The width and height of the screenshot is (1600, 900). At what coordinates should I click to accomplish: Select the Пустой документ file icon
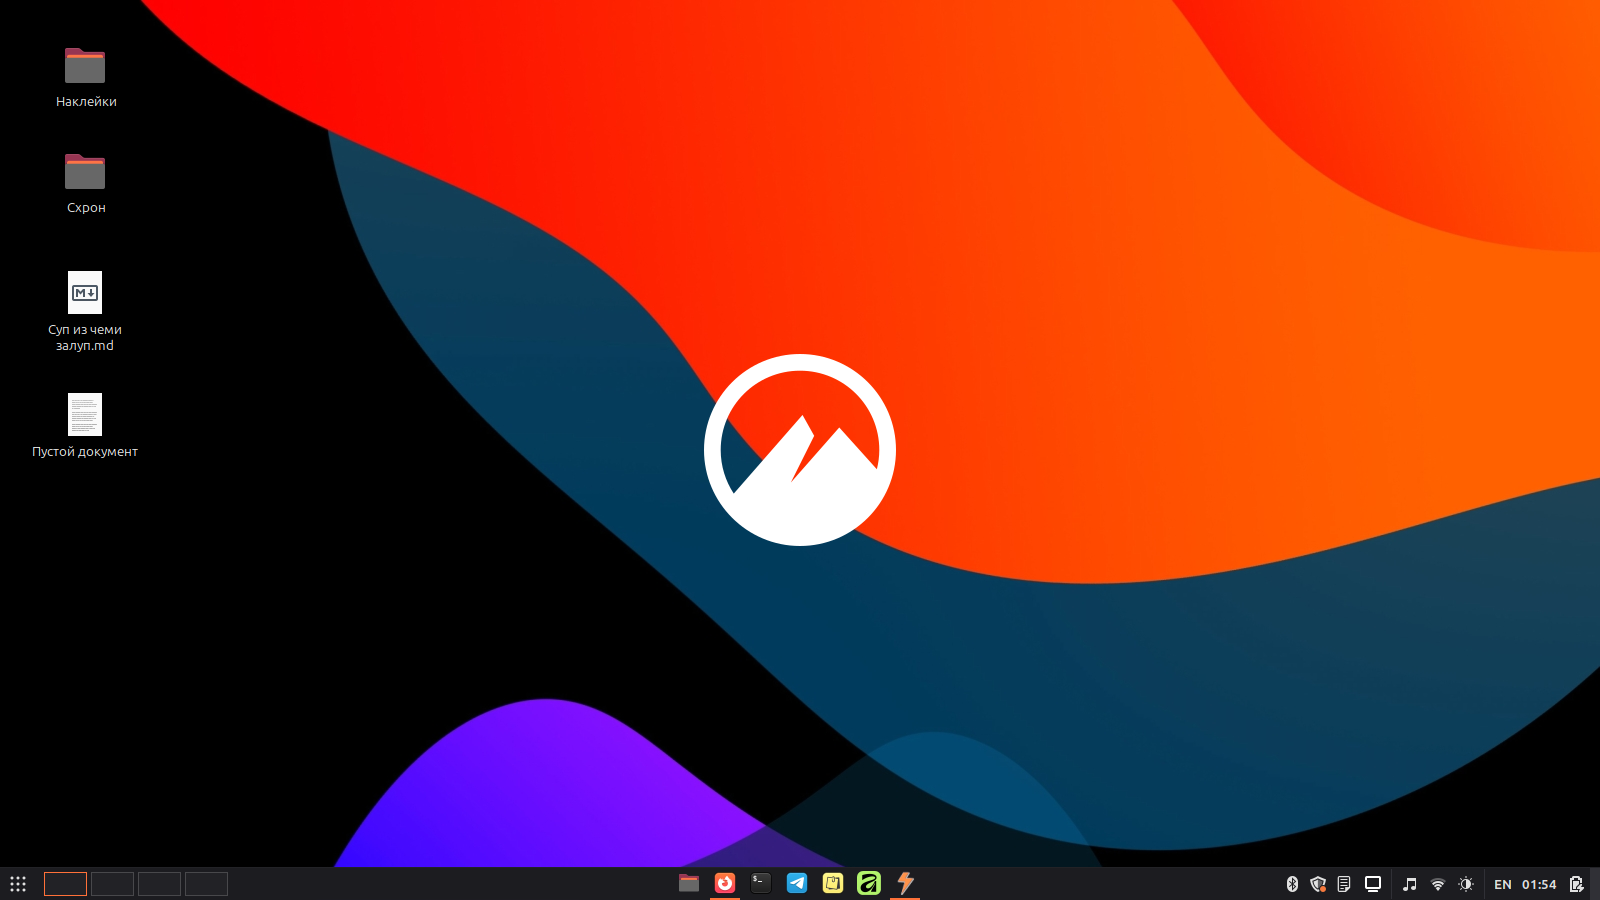pyautogui.click(x=85, y=414)
